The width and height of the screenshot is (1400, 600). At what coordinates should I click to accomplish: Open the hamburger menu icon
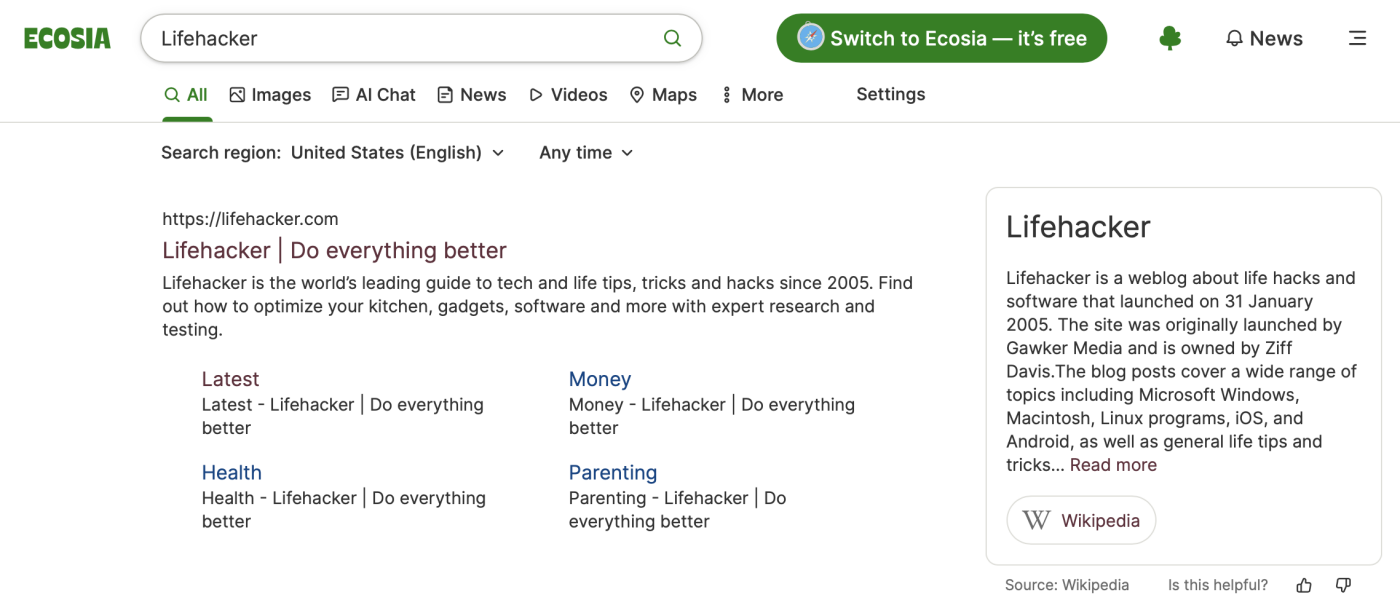coord(1357,39)
